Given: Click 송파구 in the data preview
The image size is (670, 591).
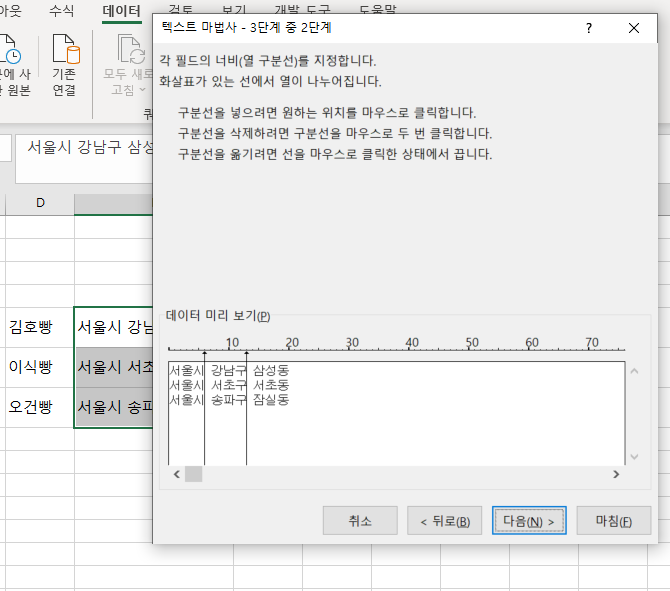Looking at the screenshot, I should coord(229,400).
